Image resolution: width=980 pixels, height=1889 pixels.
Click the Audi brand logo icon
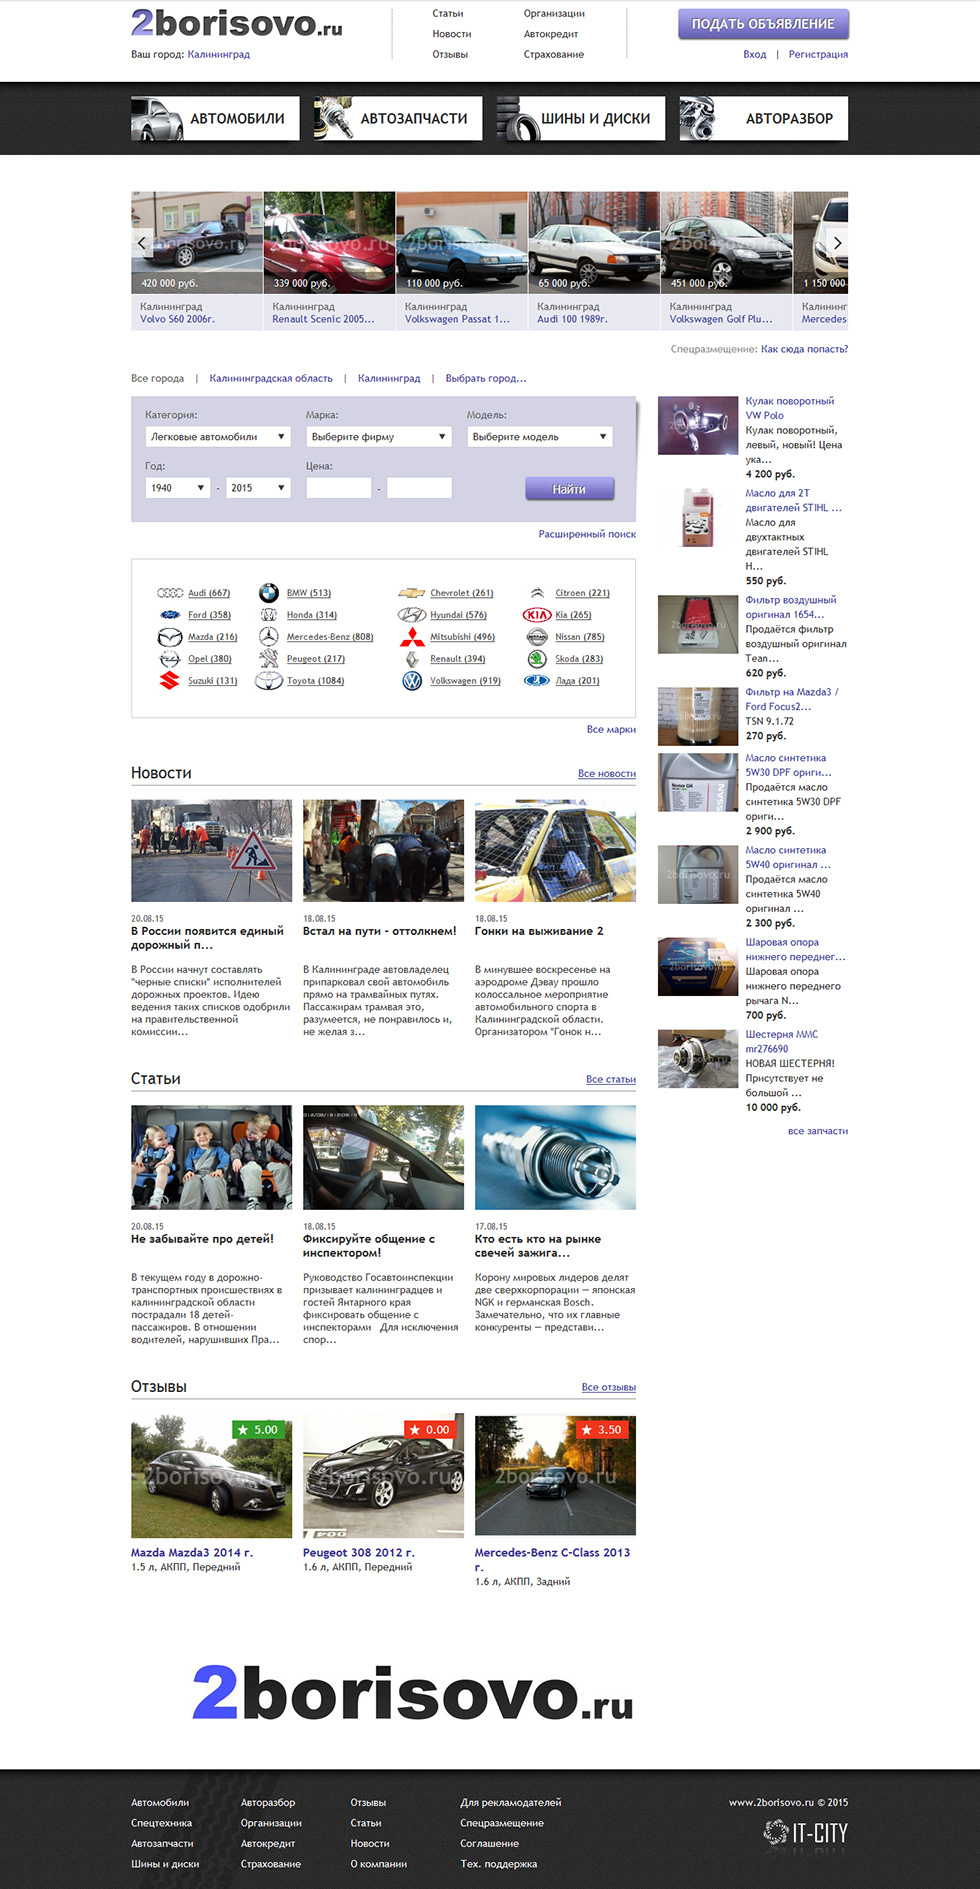tap(170, 593)
